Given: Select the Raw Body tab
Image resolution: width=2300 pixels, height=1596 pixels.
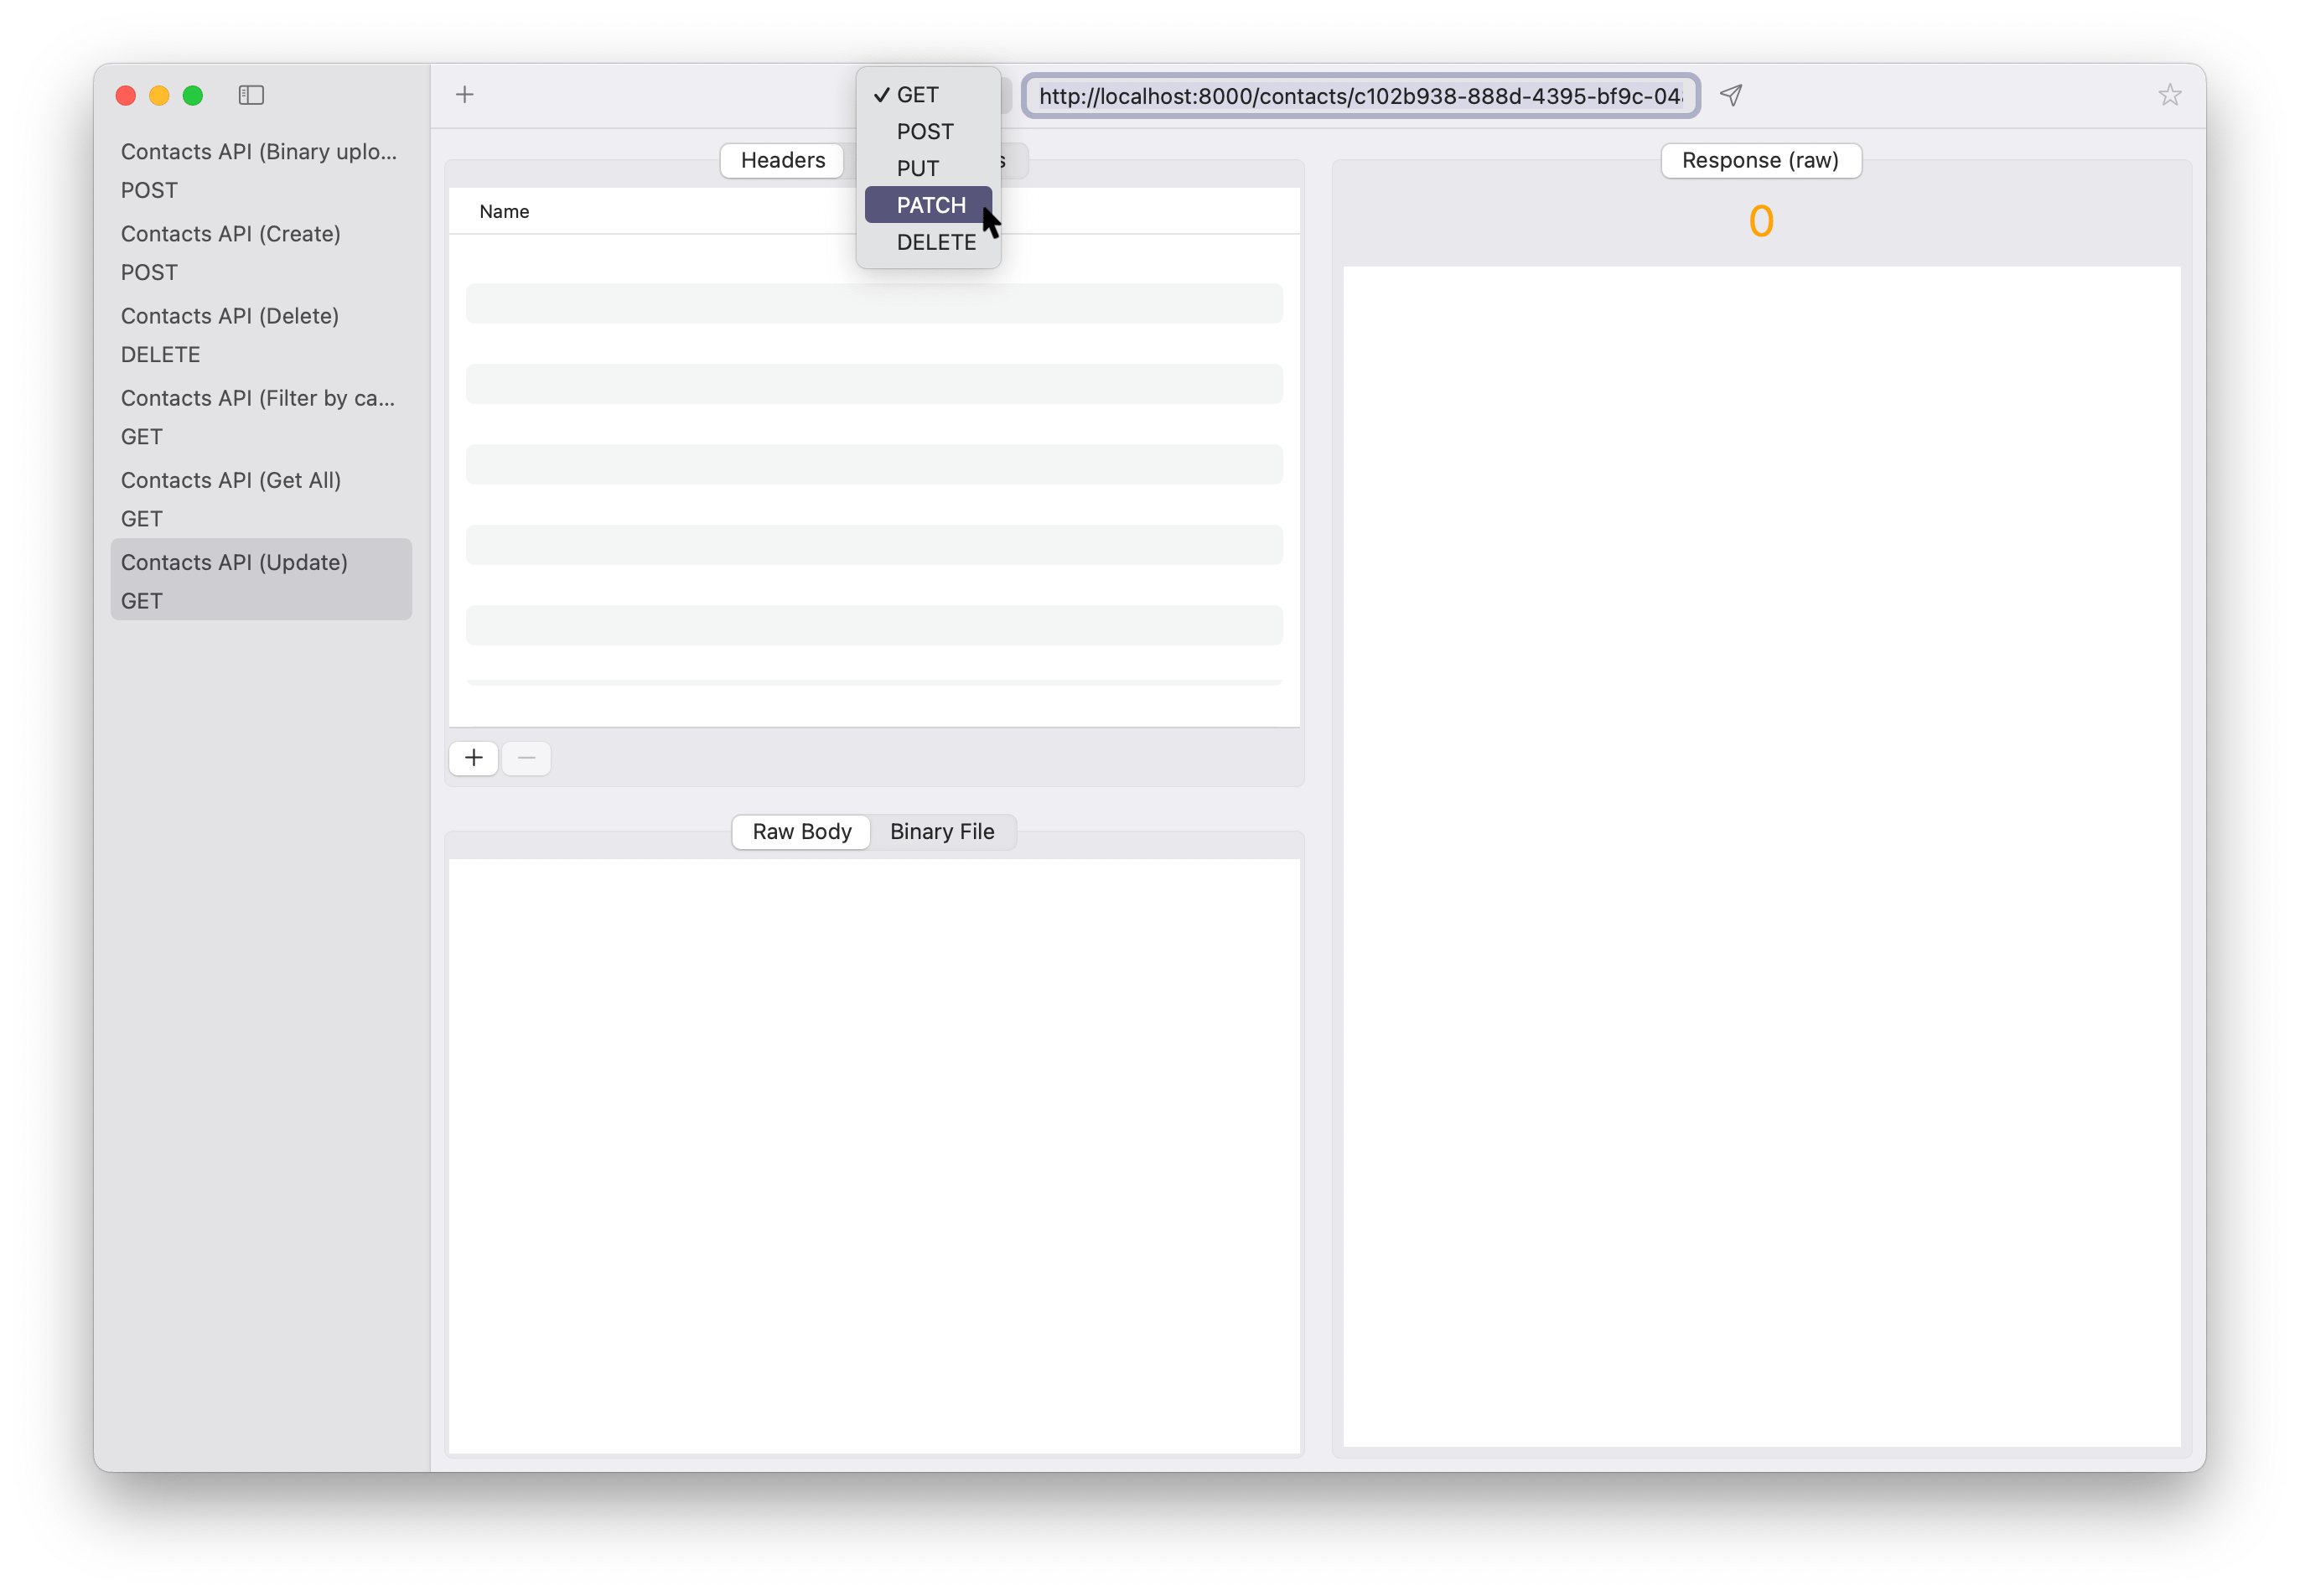Looking at the screenshot, I should coord(801,832).
